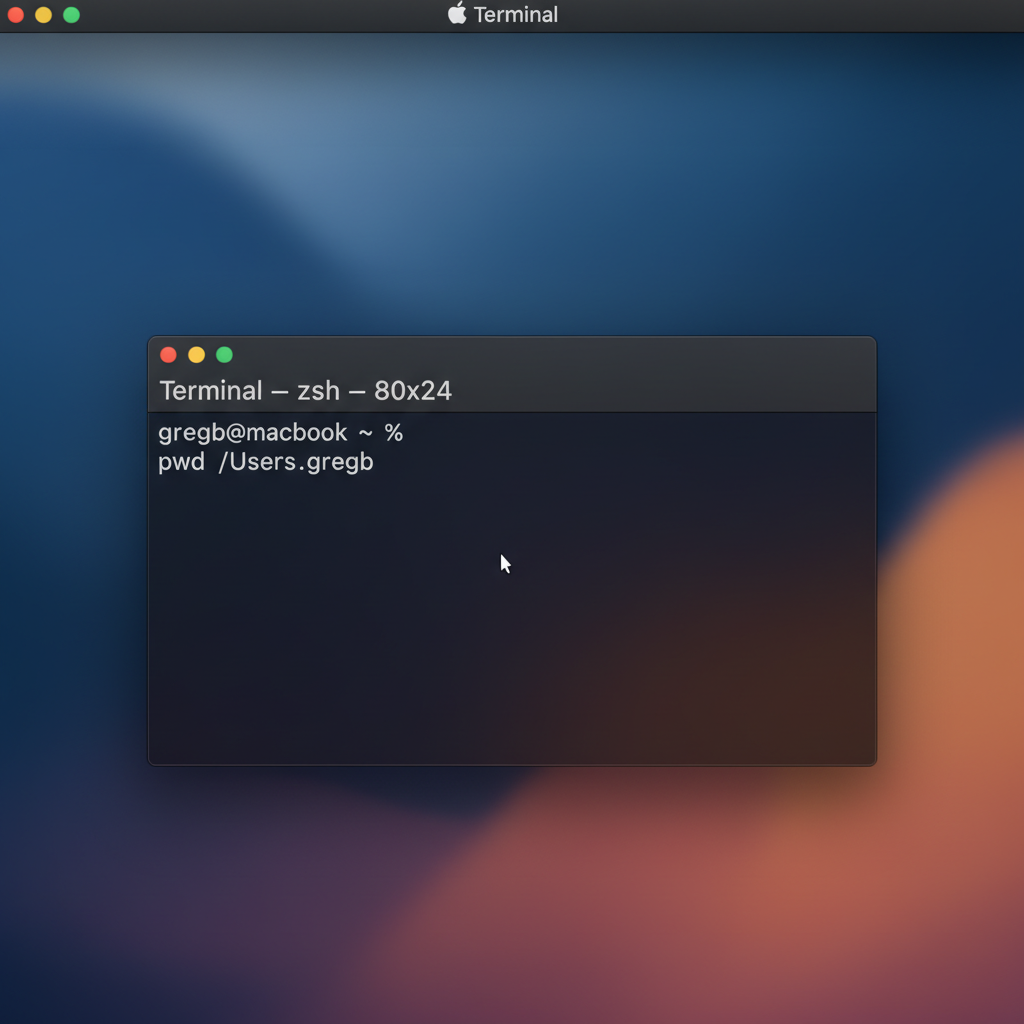Click the pwd command text

(x=182, y=462)
